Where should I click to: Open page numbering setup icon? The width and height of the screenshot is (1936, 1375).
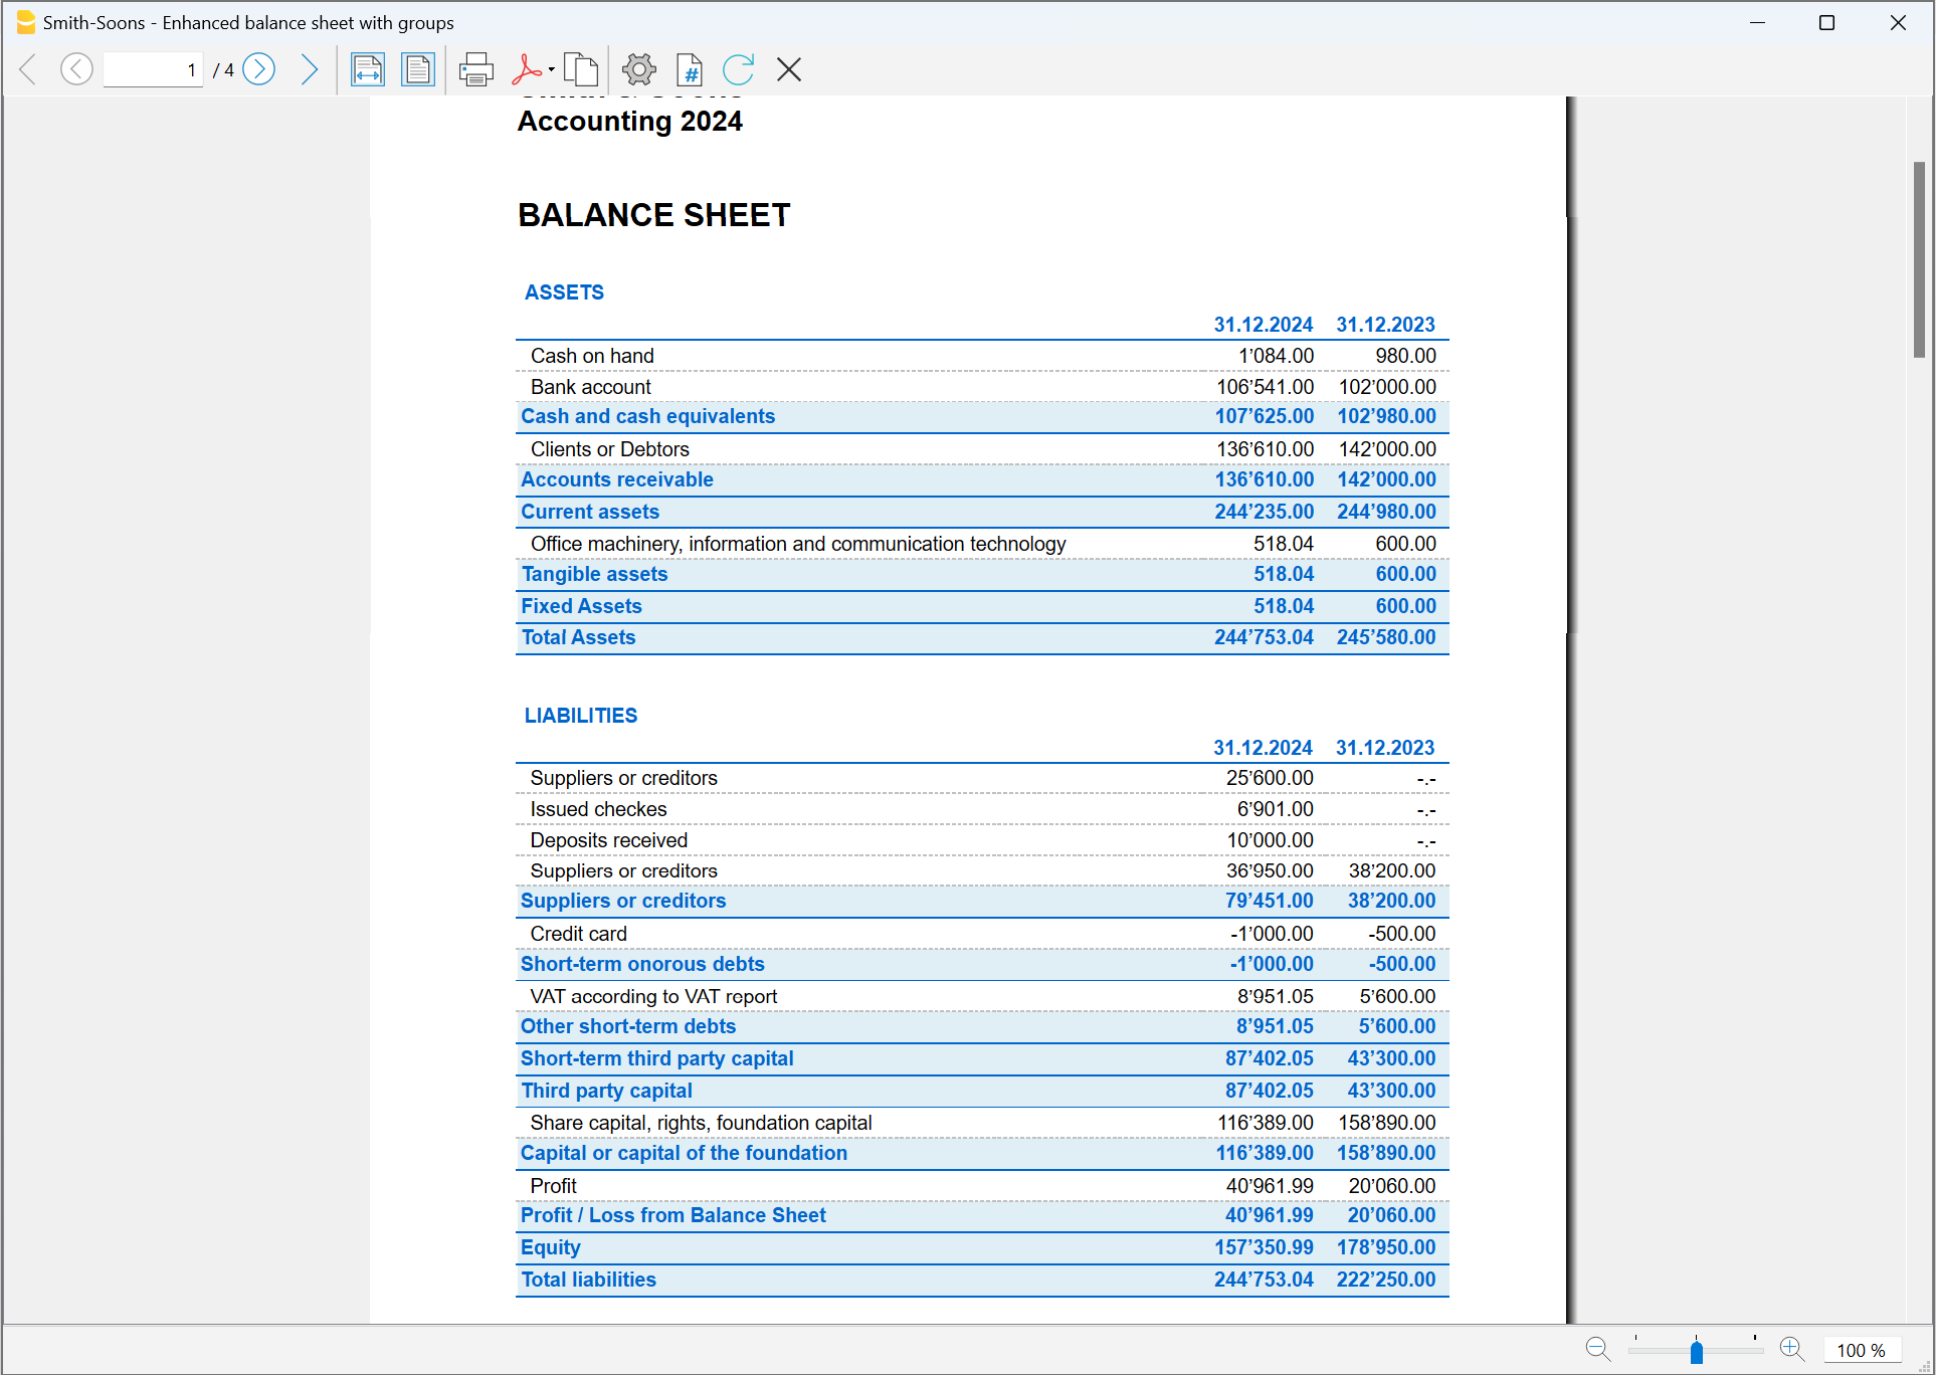(x=689, y=69)
